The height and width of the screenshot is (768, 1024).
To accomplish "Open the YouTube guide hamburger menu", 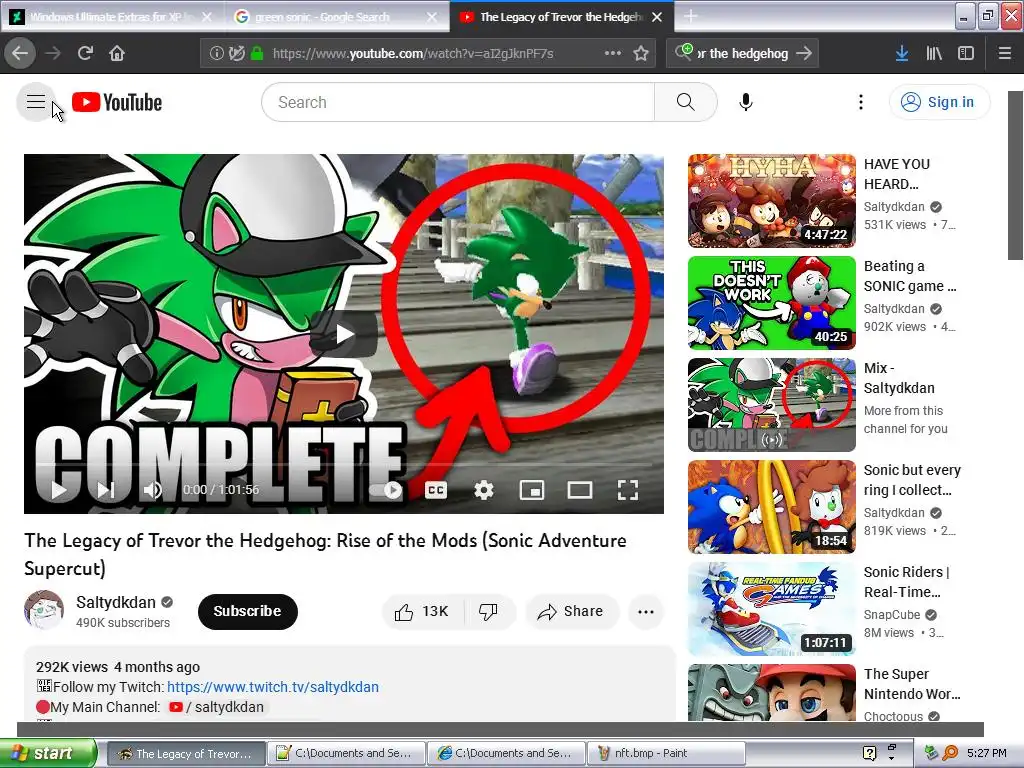I will tap(36, 102).
